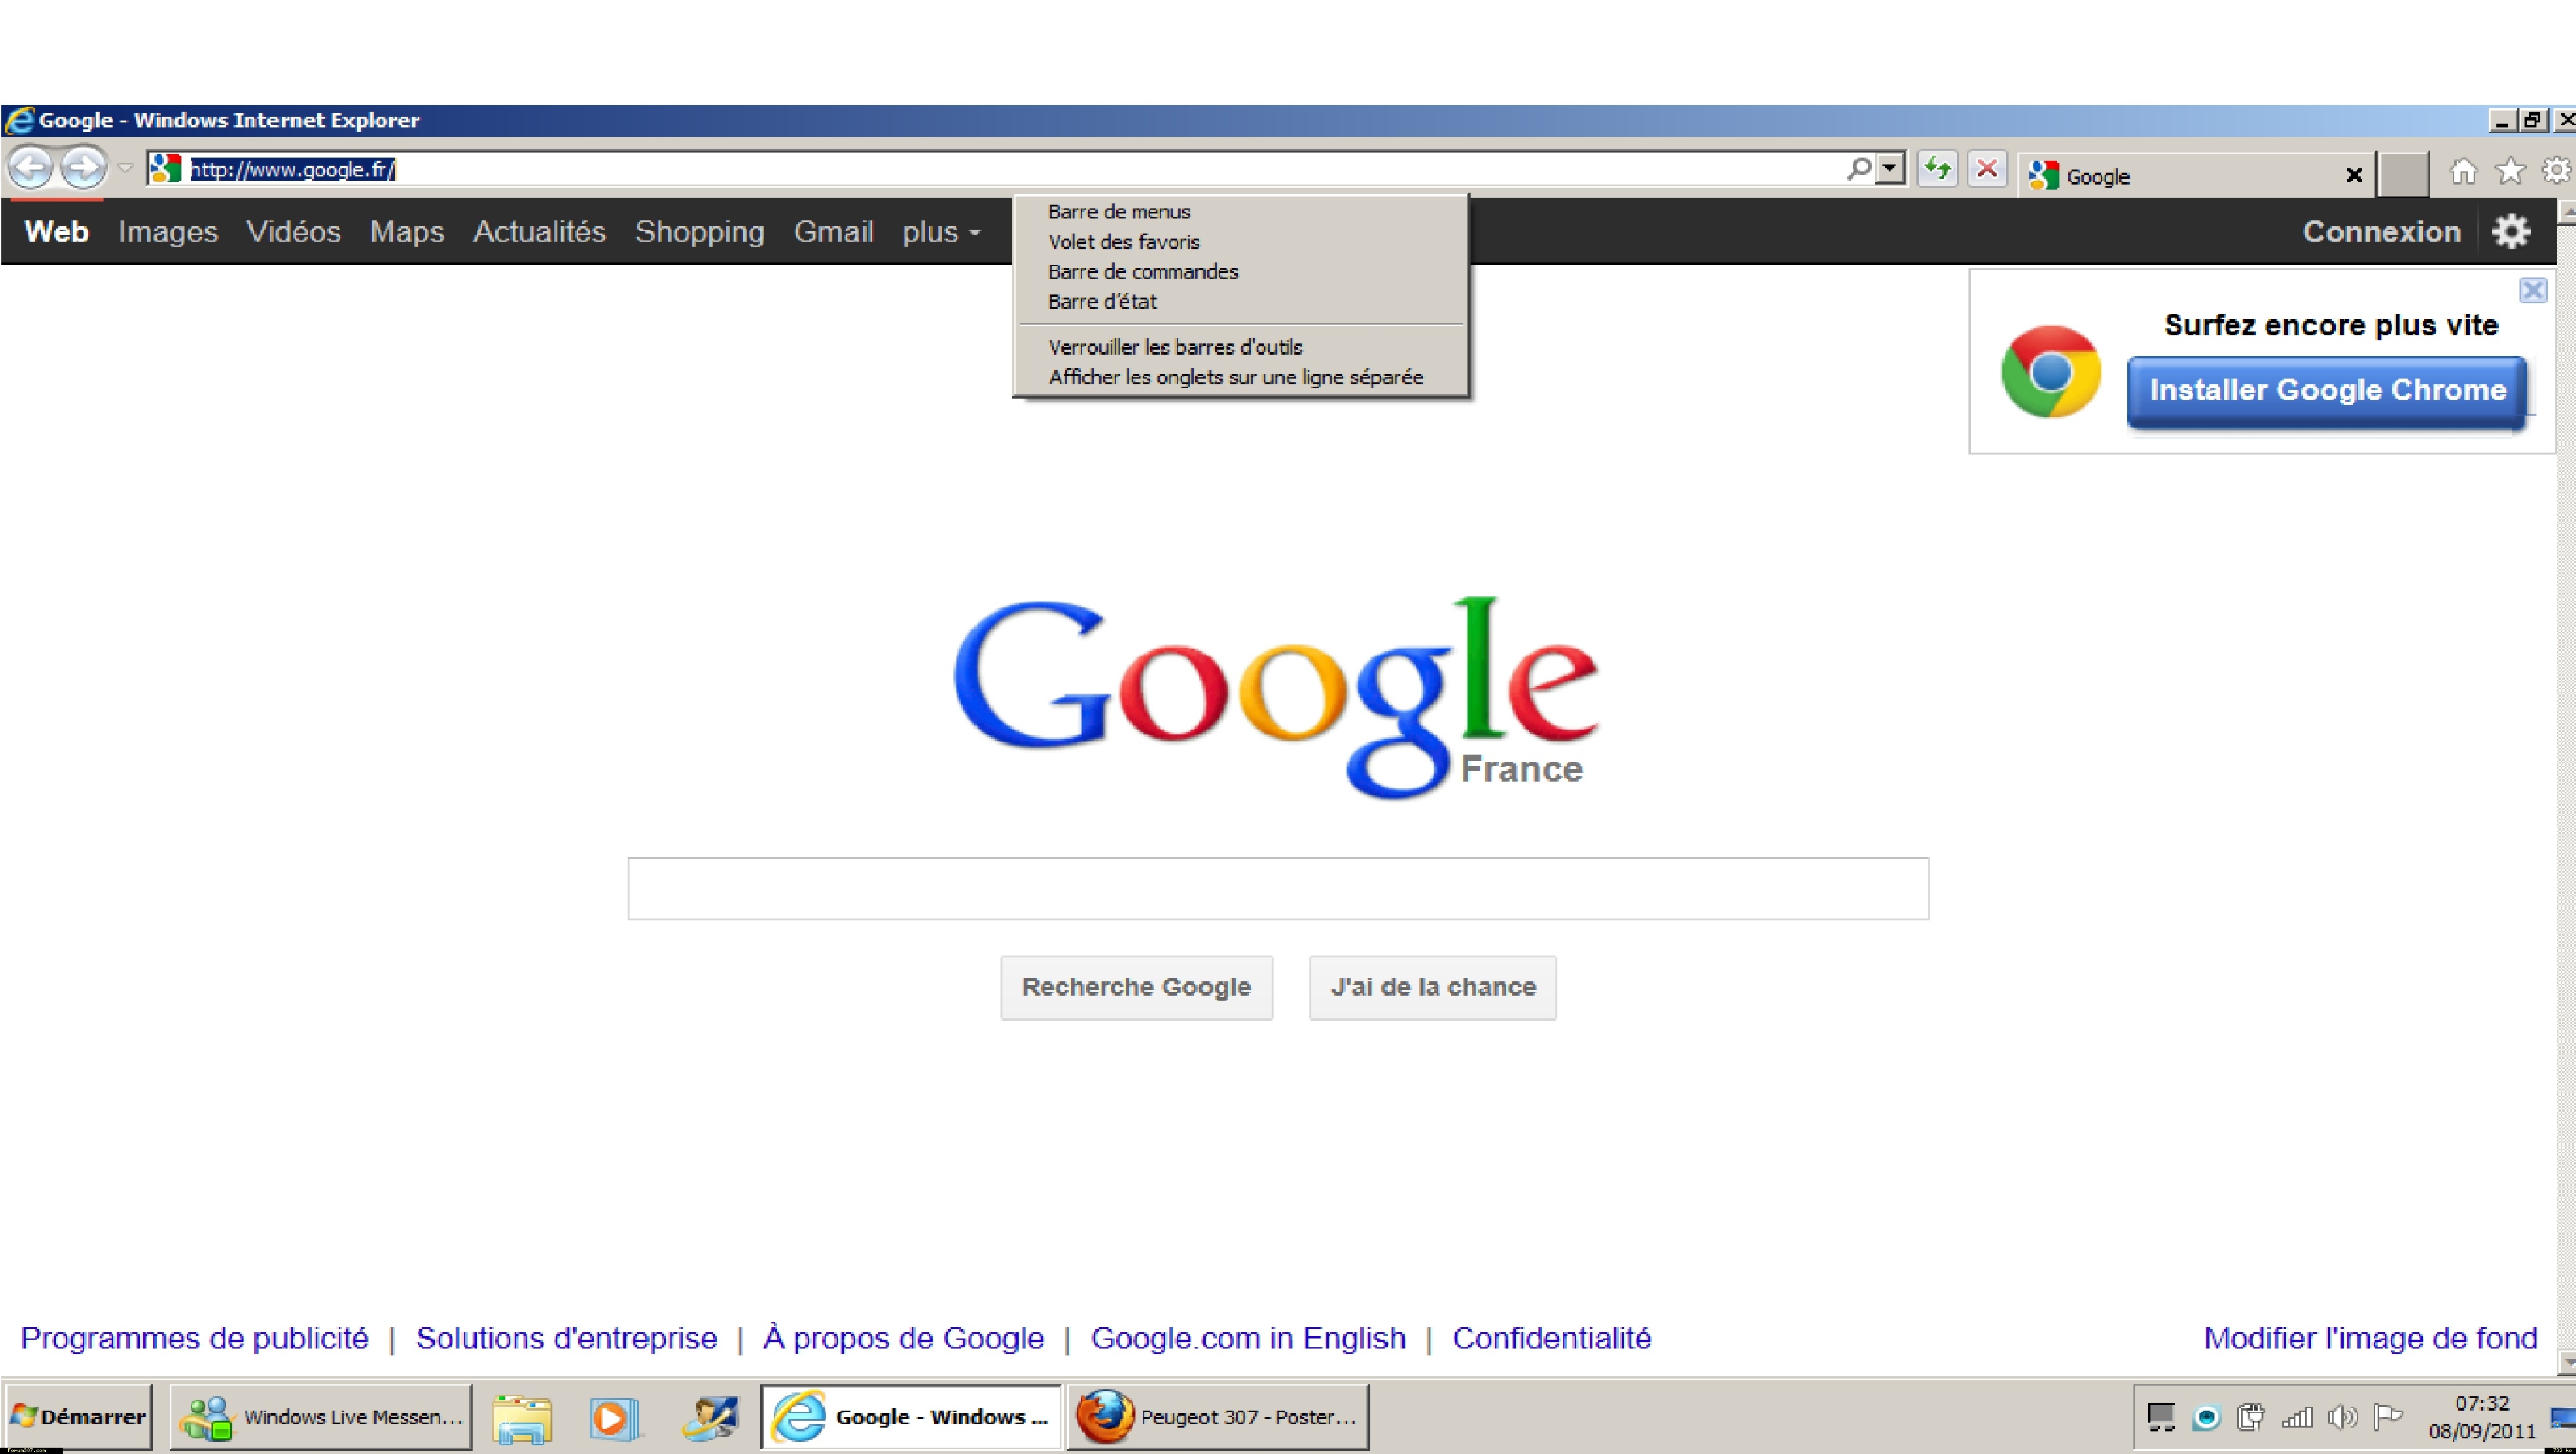This screenshot has height=1454, width=2576.
Task: Open Google.com in English link
Action: click(1248, 1338)
